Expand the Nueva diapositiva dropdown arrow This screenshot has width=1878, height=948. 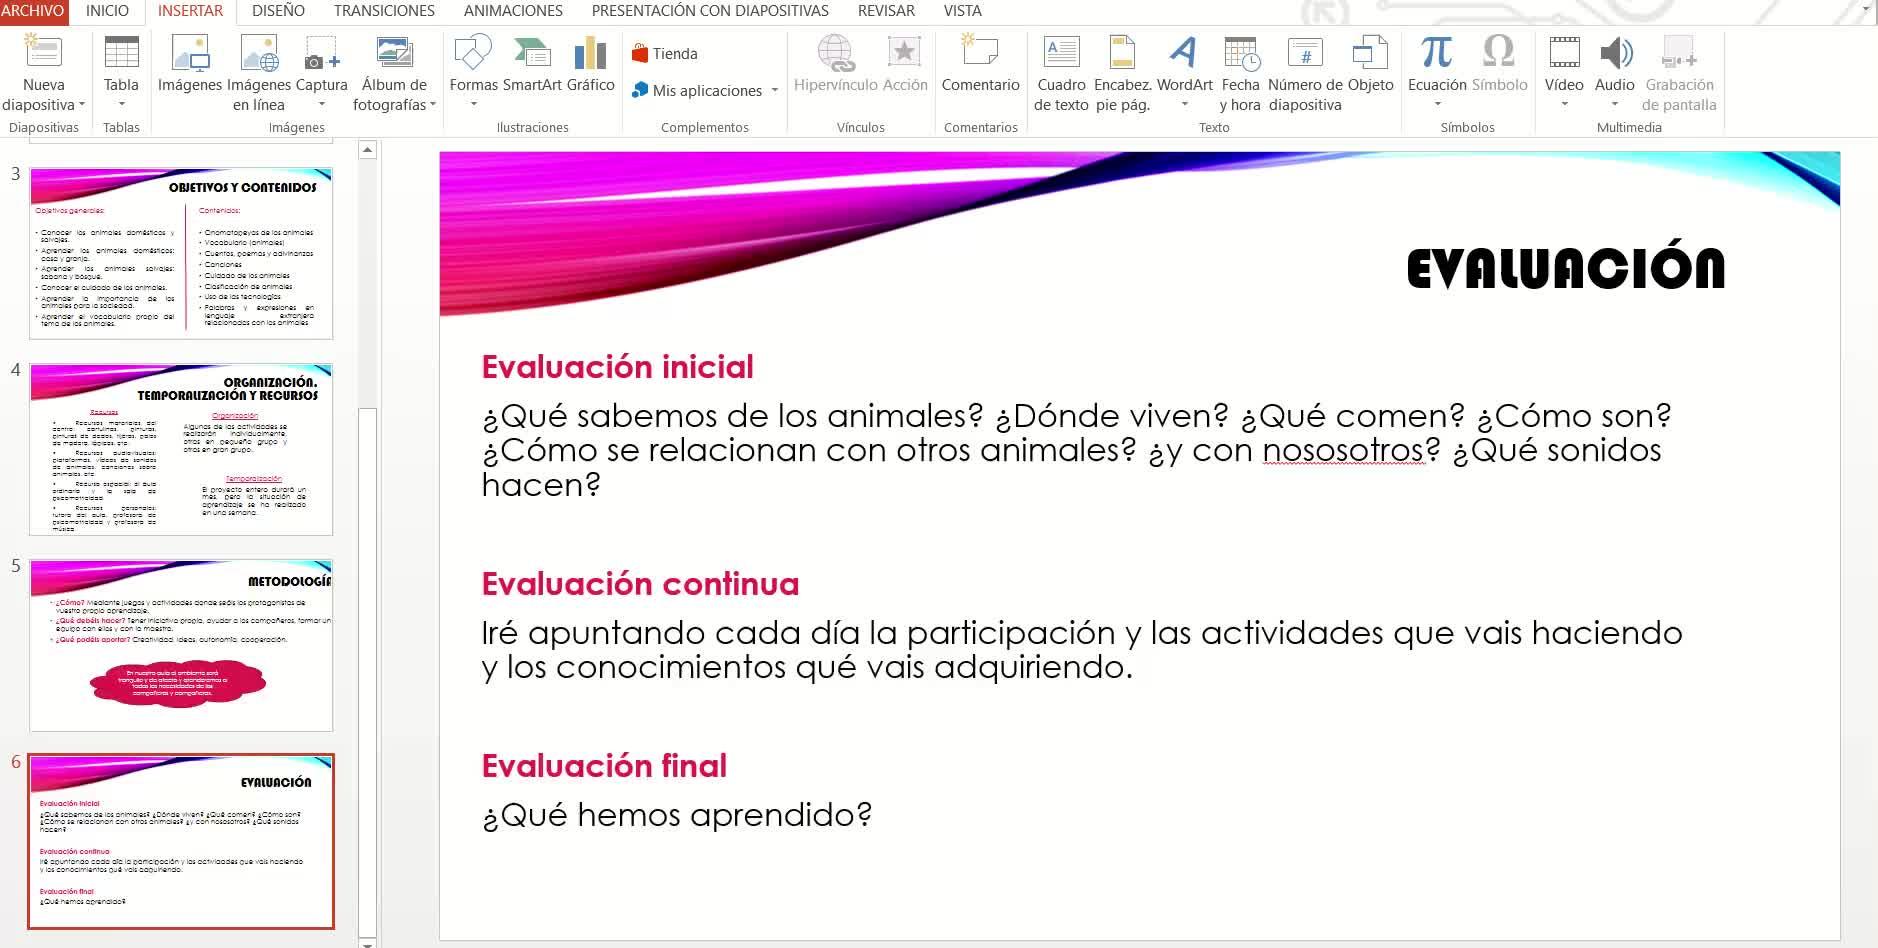click(82, 105)
